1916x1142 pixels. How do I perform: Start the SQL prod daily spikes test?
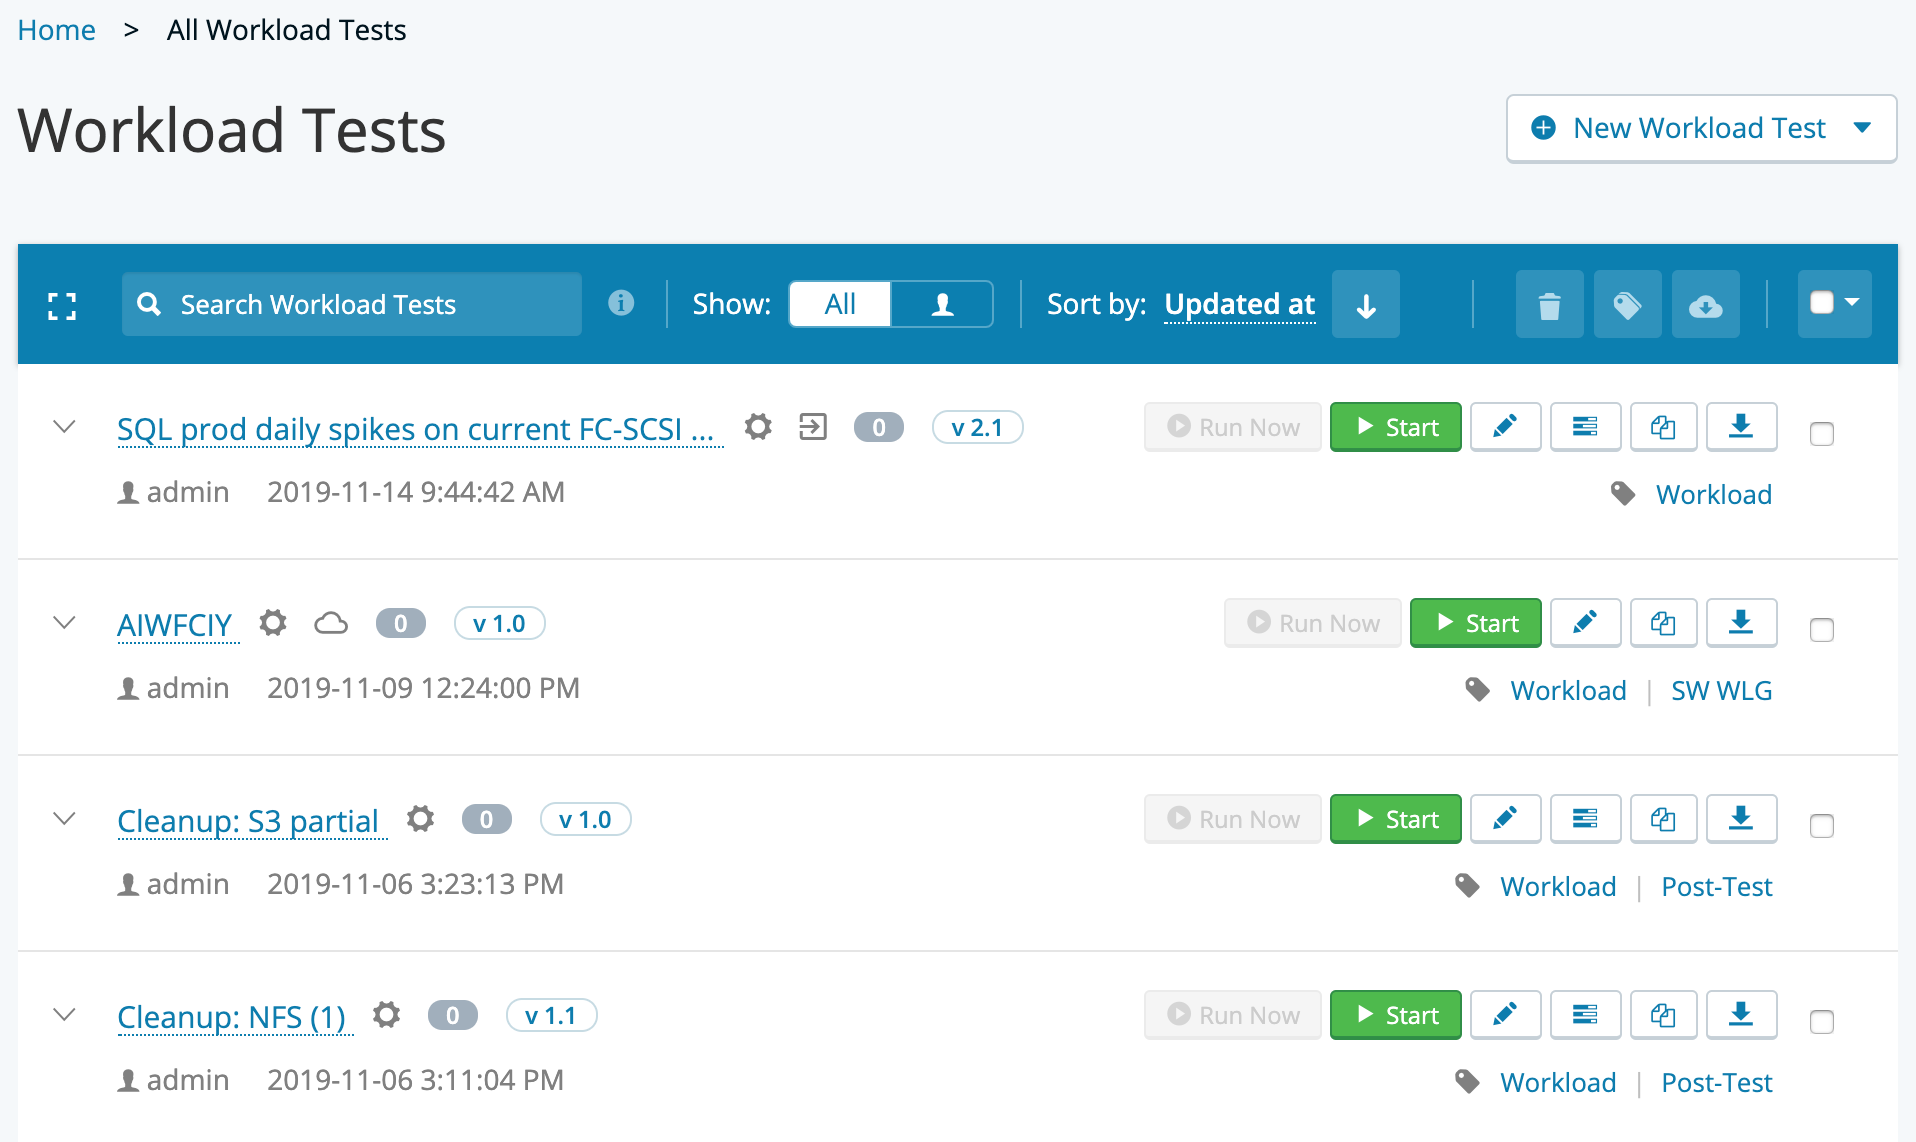(1395, 427)
